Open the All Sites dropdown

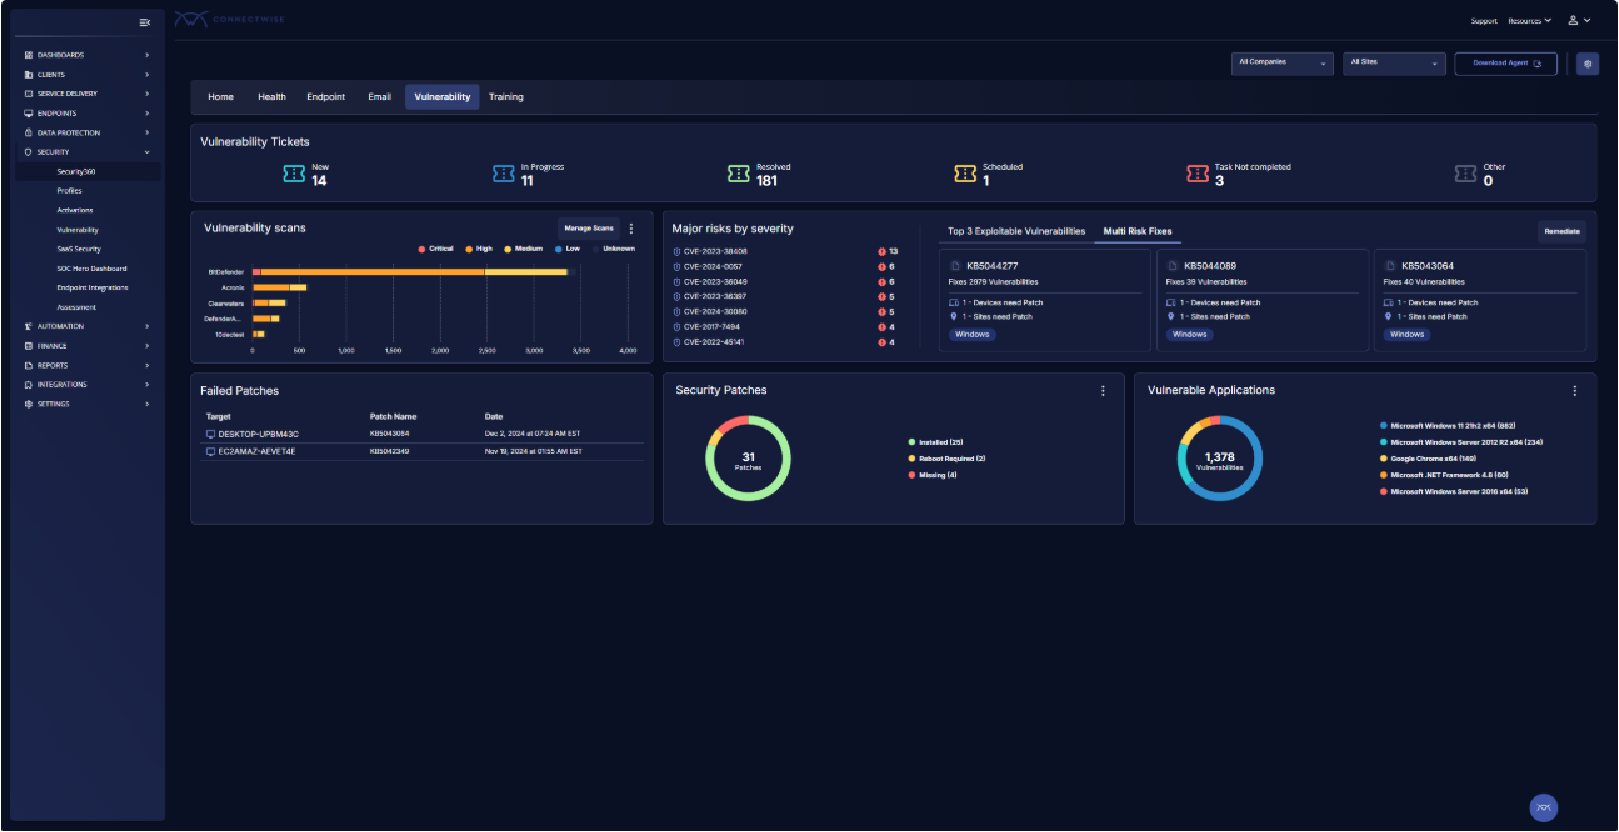[x=1393, y=63]
